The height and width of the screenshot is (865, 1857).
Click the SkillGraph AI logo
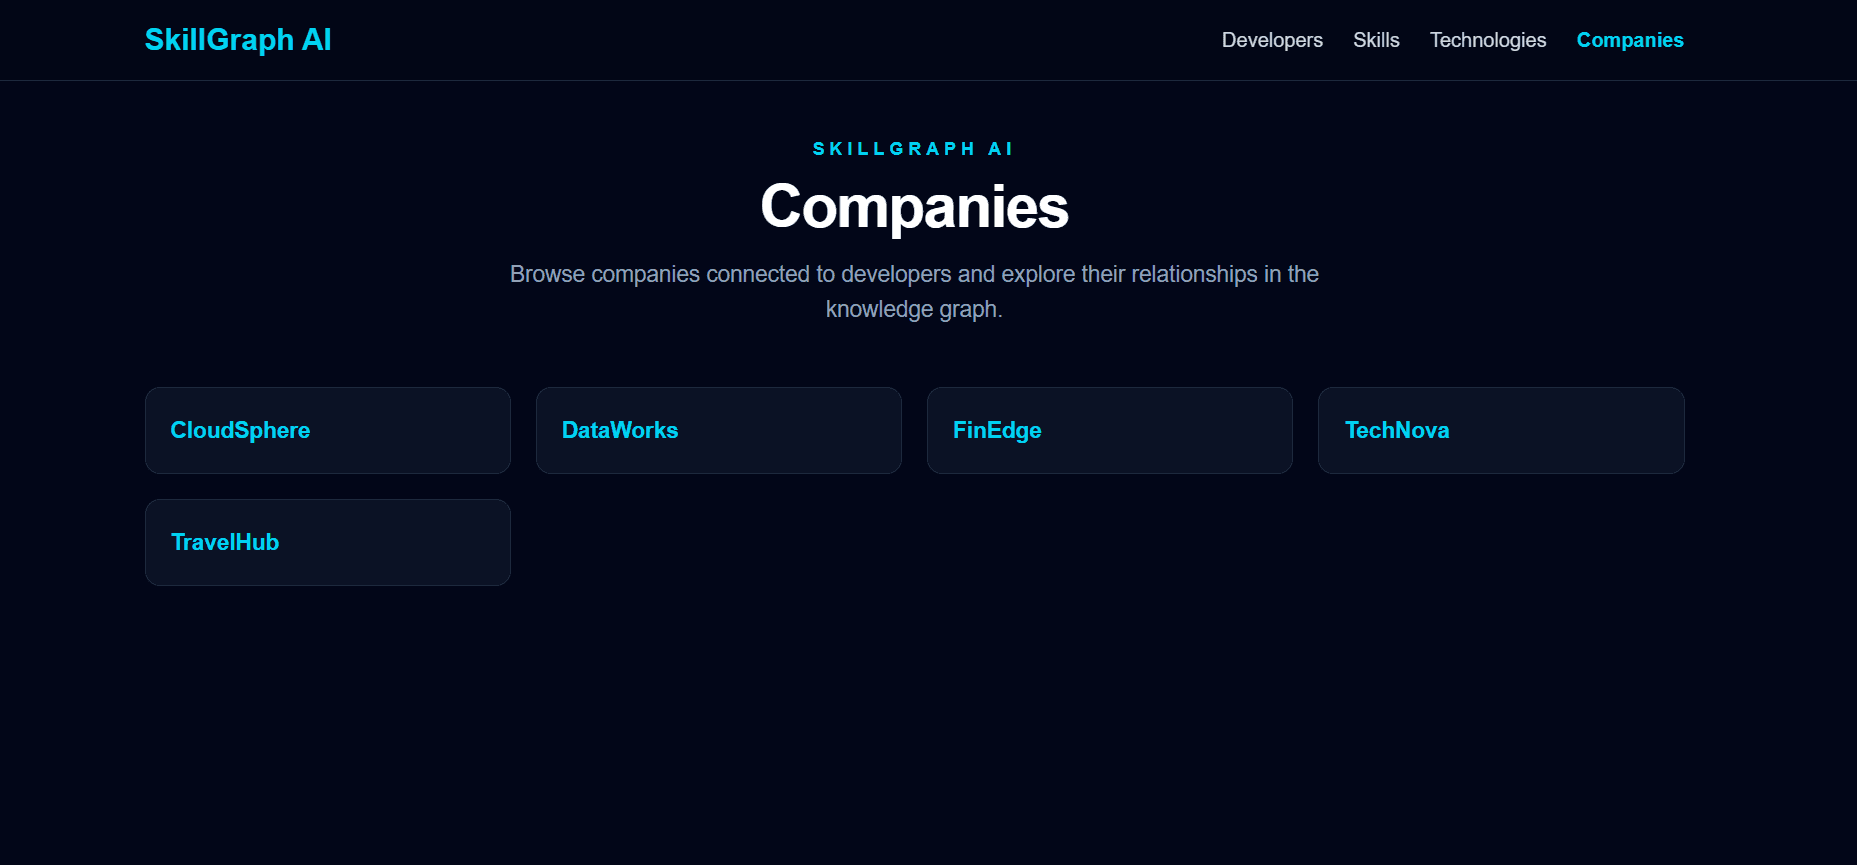[x=238, y=40]
